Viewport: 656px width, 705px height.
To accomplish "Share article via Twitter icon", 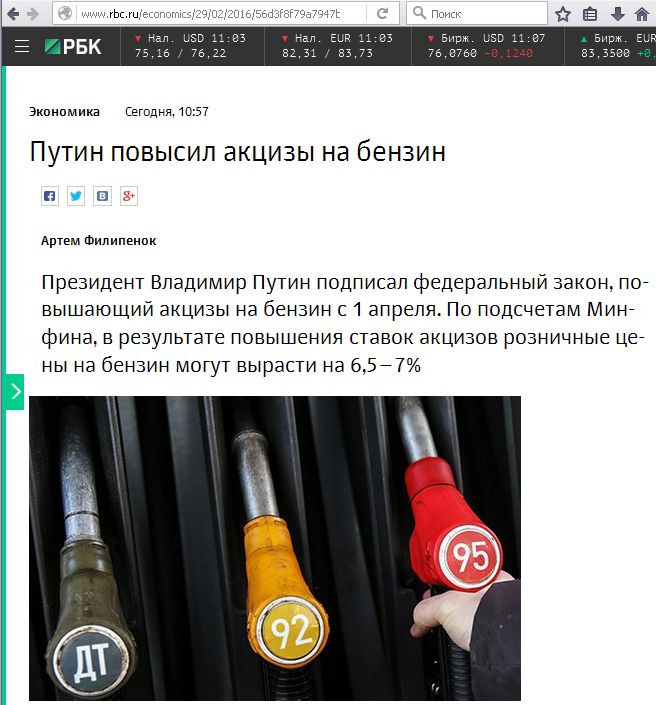I will click(x=76, y=196).
